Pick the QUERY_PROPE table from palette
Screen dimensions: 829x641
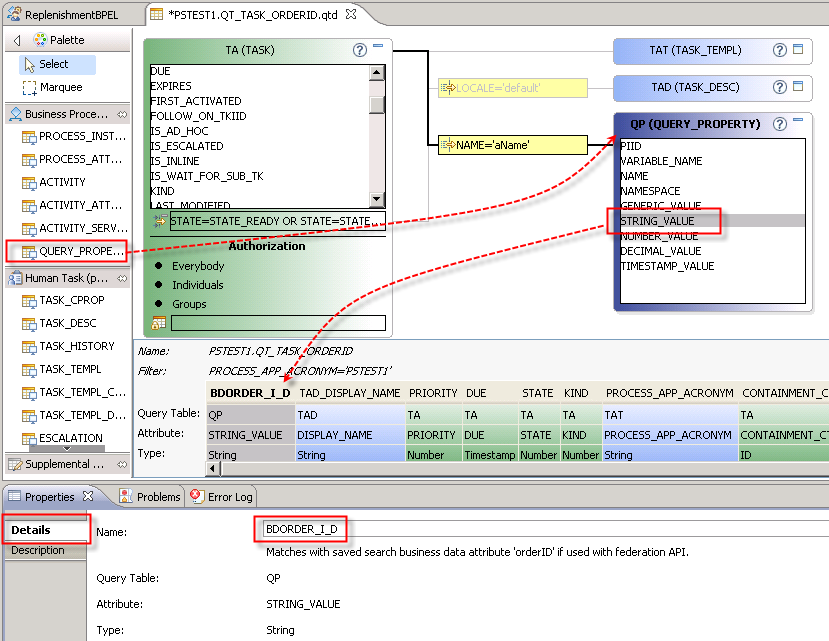[74, 251]
